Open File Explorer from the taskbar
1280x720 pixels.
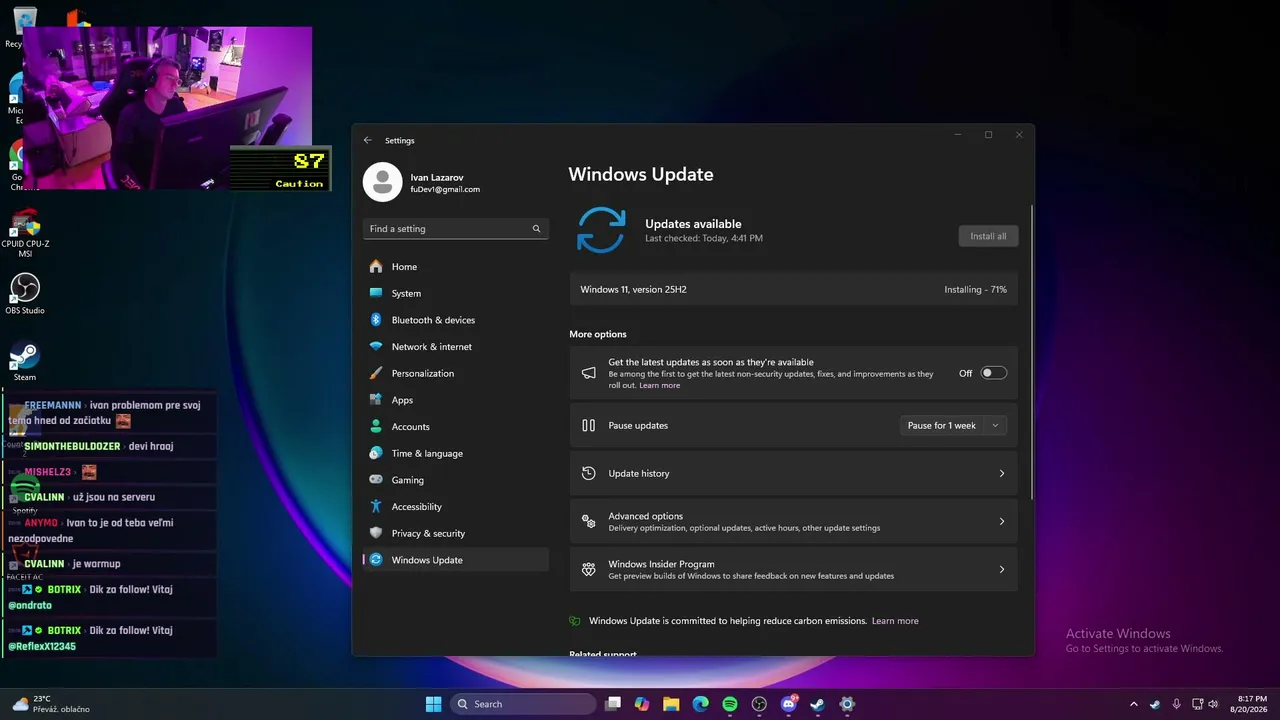[x=671, y=704]
